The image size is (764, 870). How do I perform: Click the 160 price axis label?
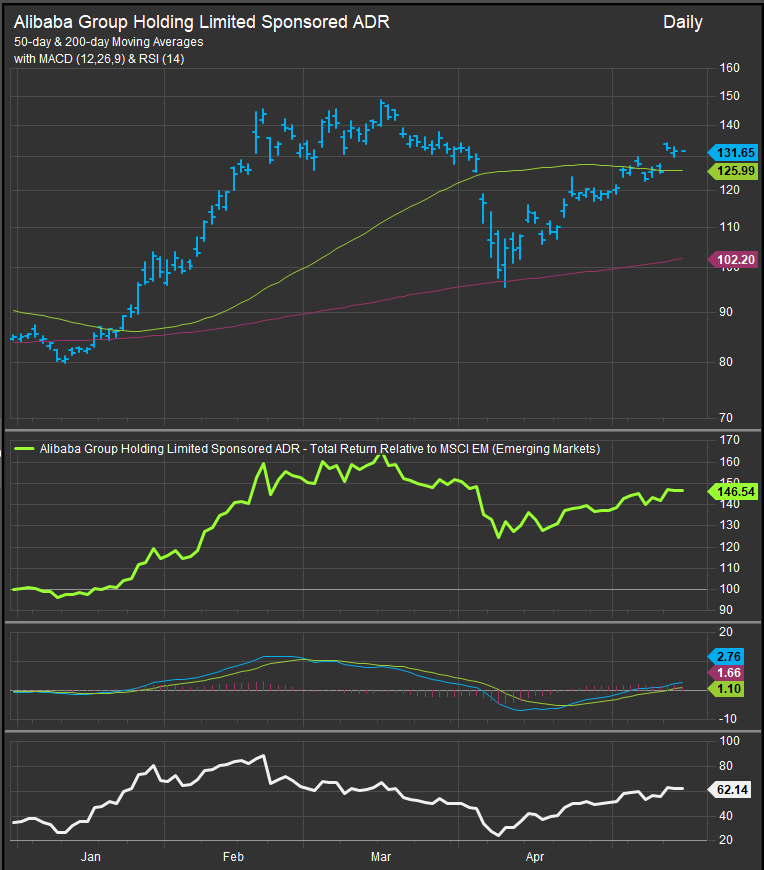[x=730, y=68]
